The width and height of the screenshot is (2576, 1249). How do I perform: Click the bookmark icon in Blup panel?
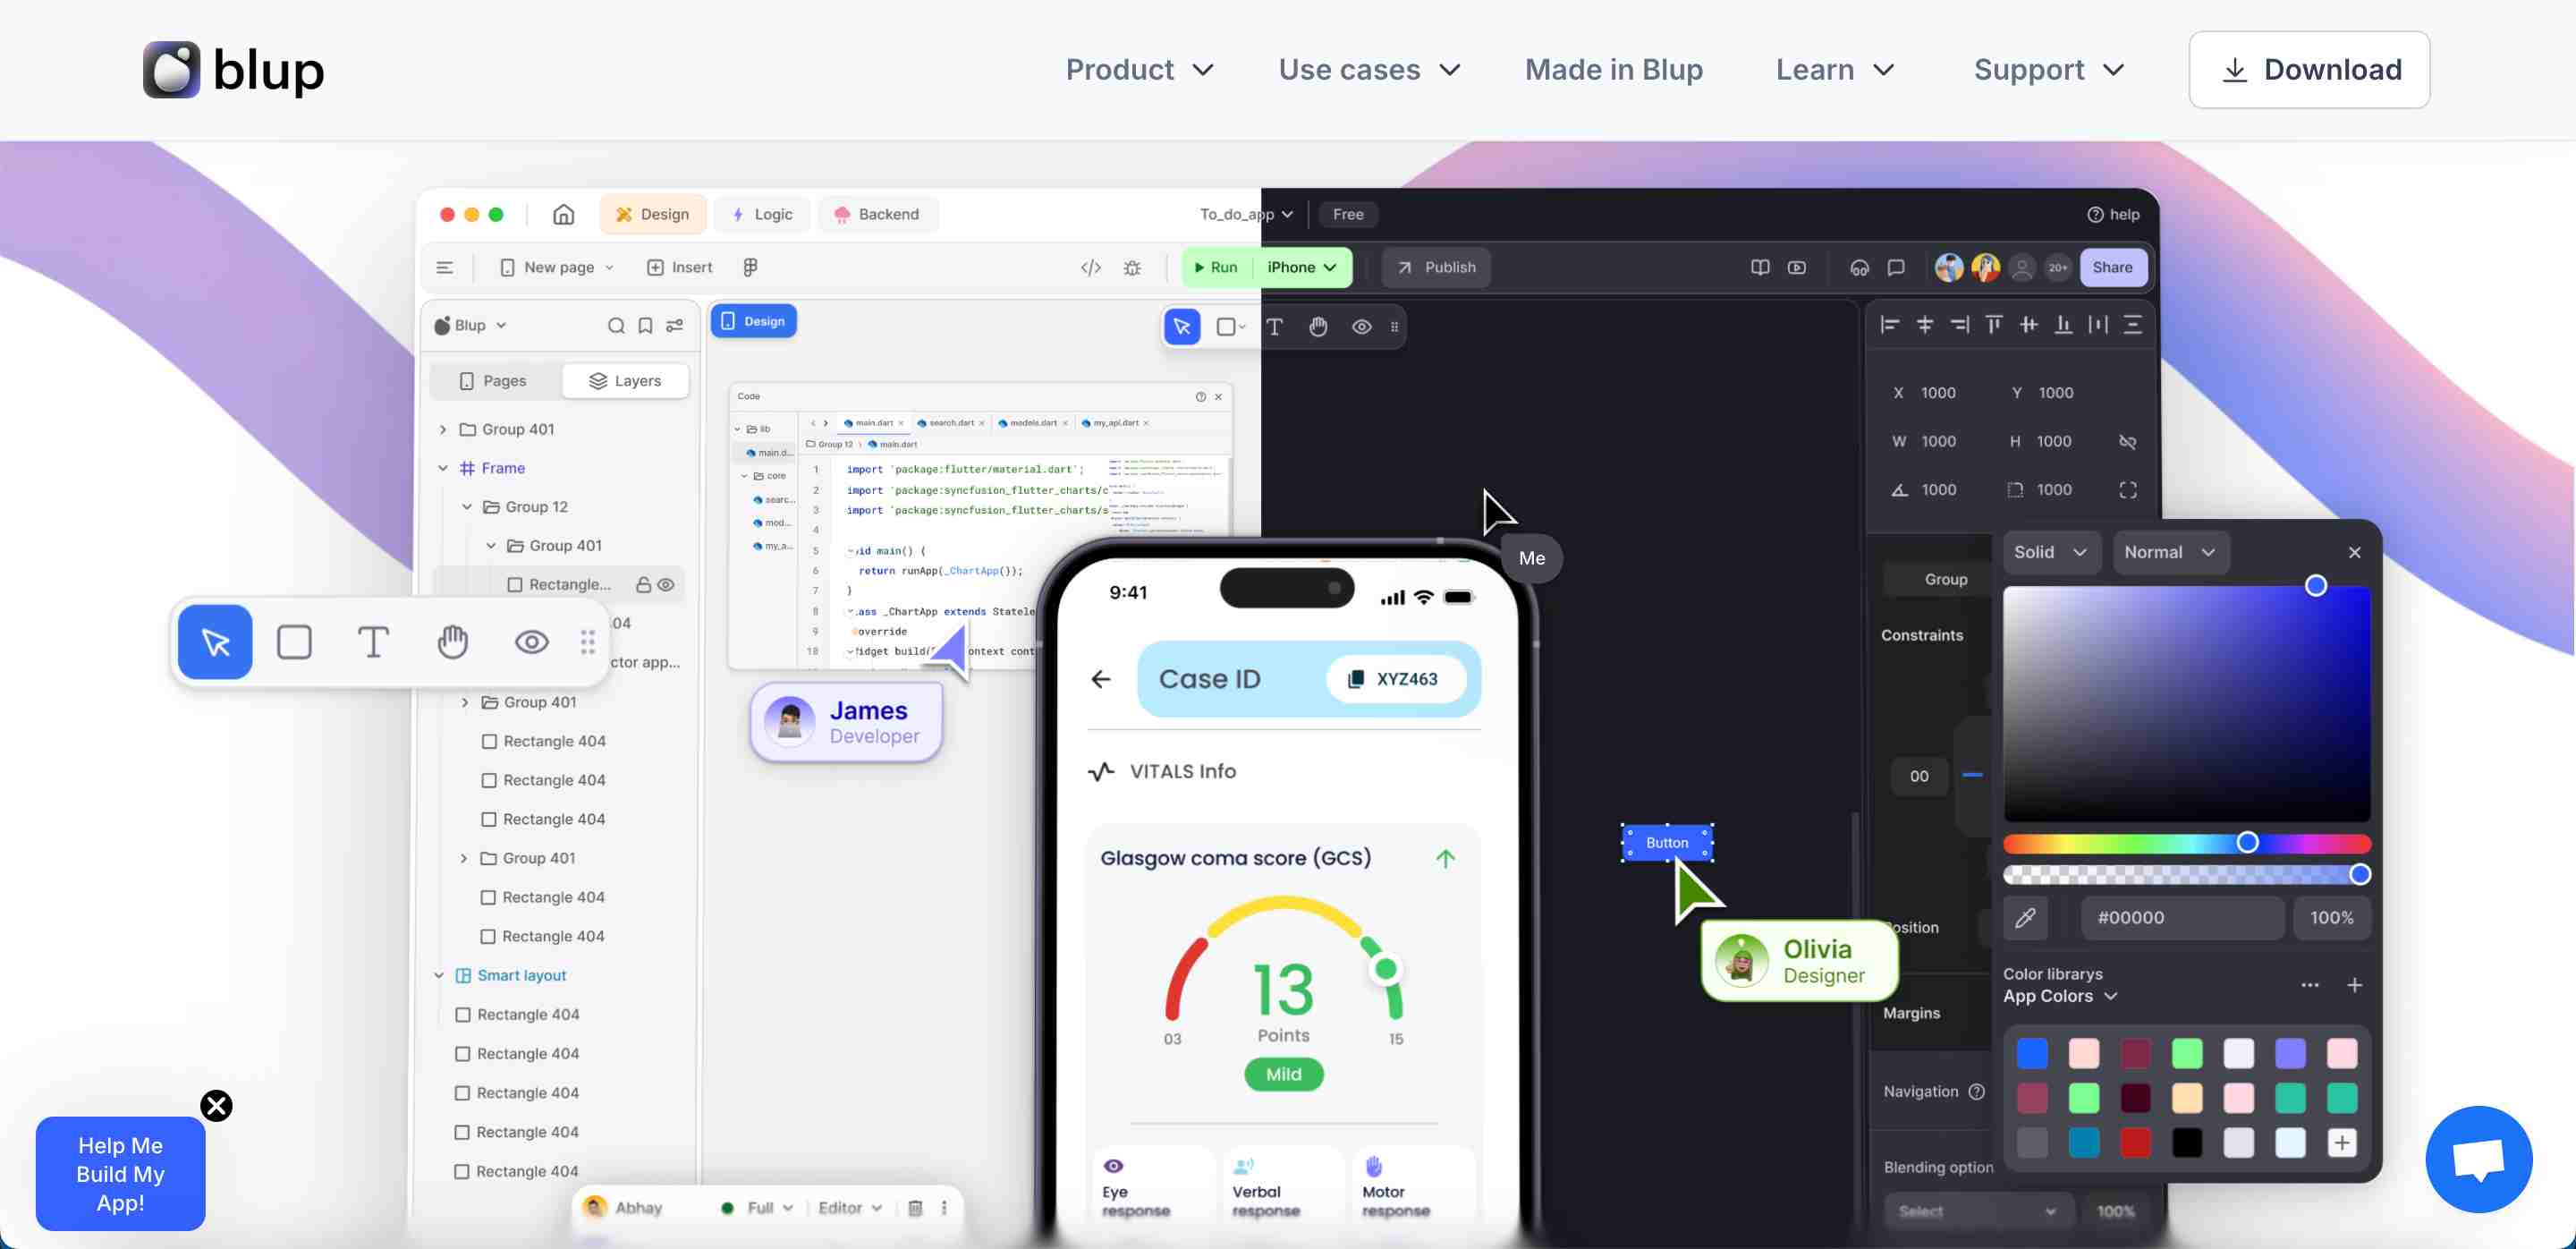[x=645, y=325]
